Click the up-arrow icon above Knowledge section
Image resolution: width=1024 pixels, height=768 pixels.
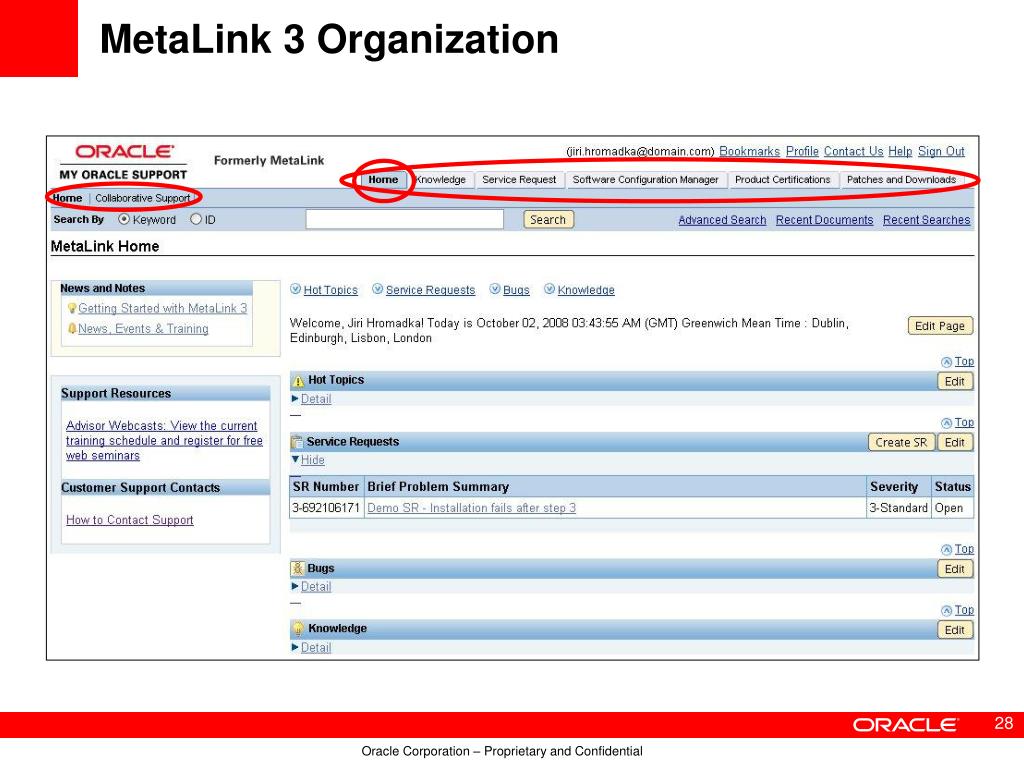[x=946, y=611]
